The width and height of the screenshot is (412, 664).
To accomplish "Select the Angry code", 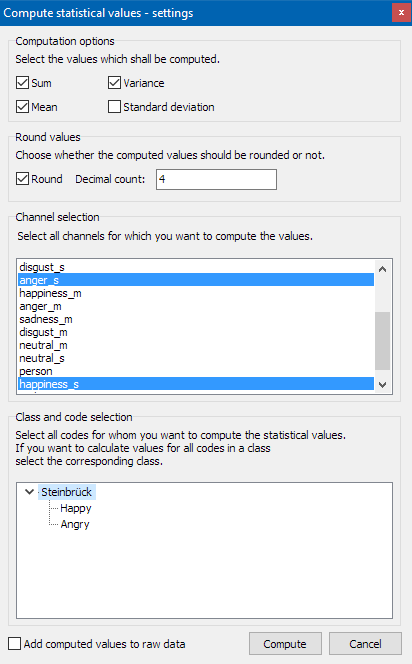I will tap(75, 524).
